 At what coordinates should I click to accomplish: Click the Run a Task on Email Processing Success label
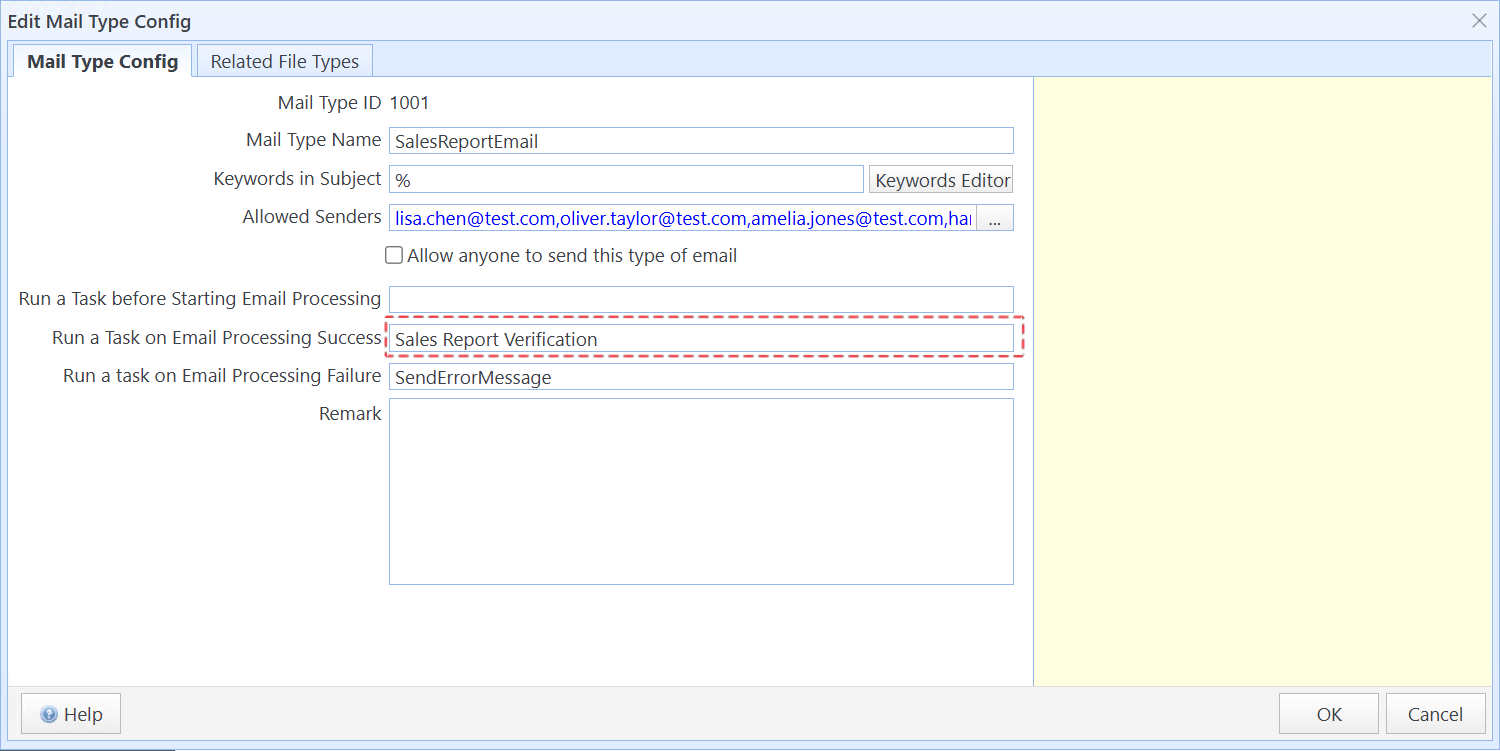tap(216, 337)
